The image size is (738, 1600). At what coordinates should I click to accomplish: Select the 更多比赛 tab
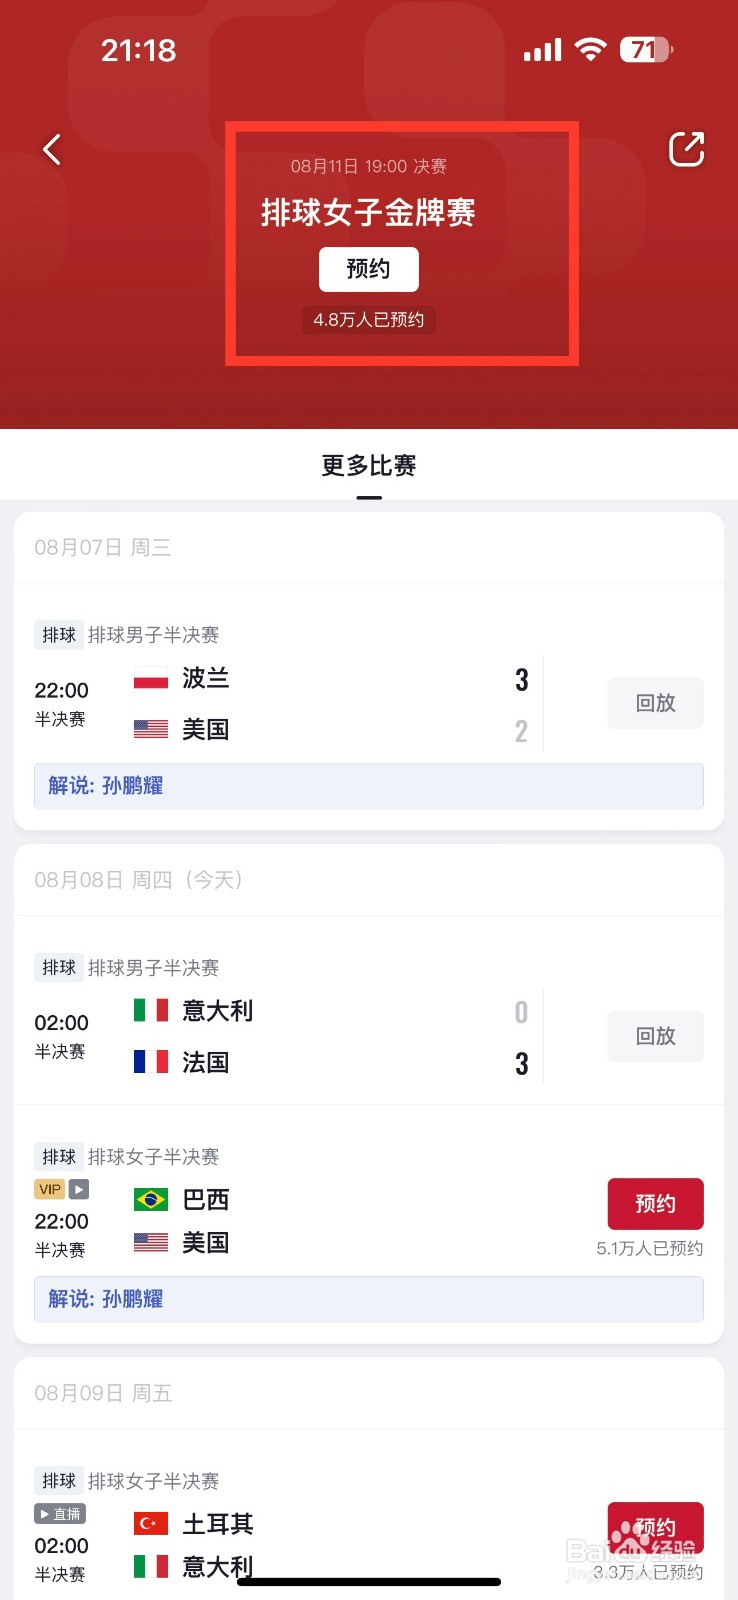tap(369, 466)
